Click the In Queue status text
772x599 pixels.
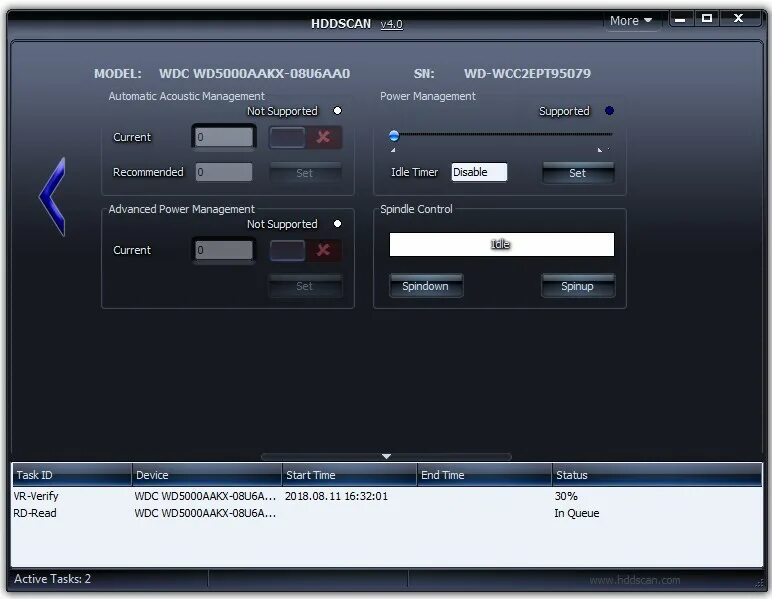(x=577, y=513)
